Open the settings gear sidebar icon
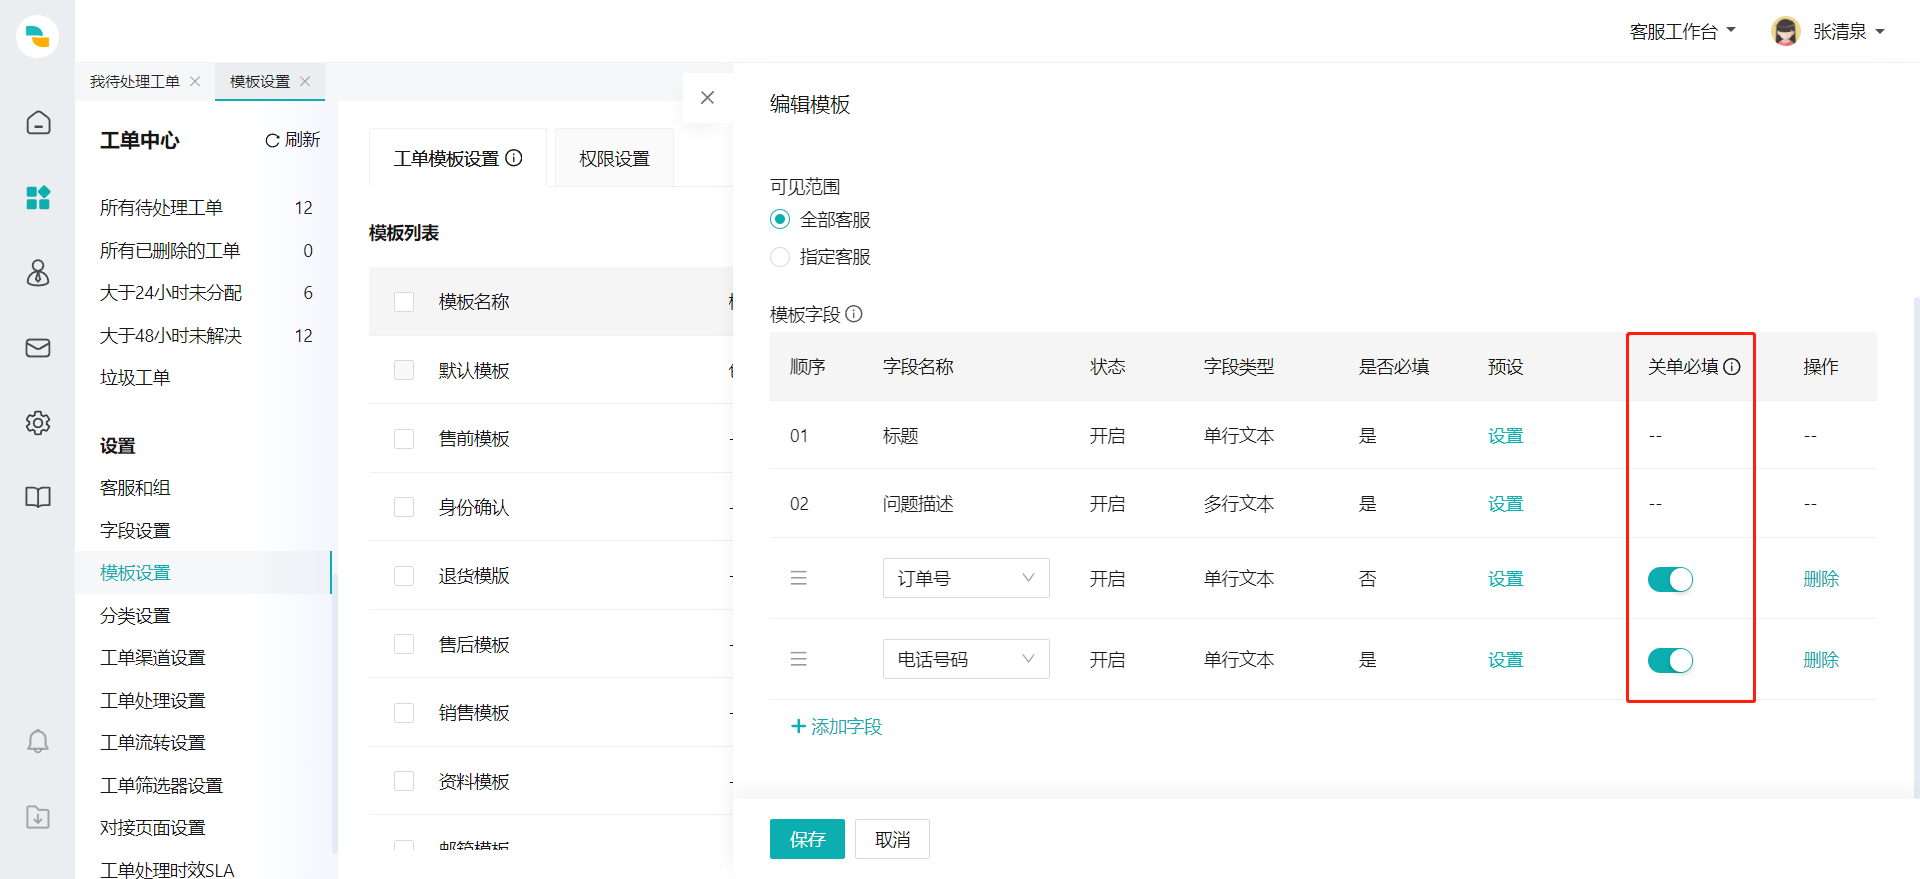This screenshot has height=879, width=1920. pyautogui.click(x=38, y=422)
